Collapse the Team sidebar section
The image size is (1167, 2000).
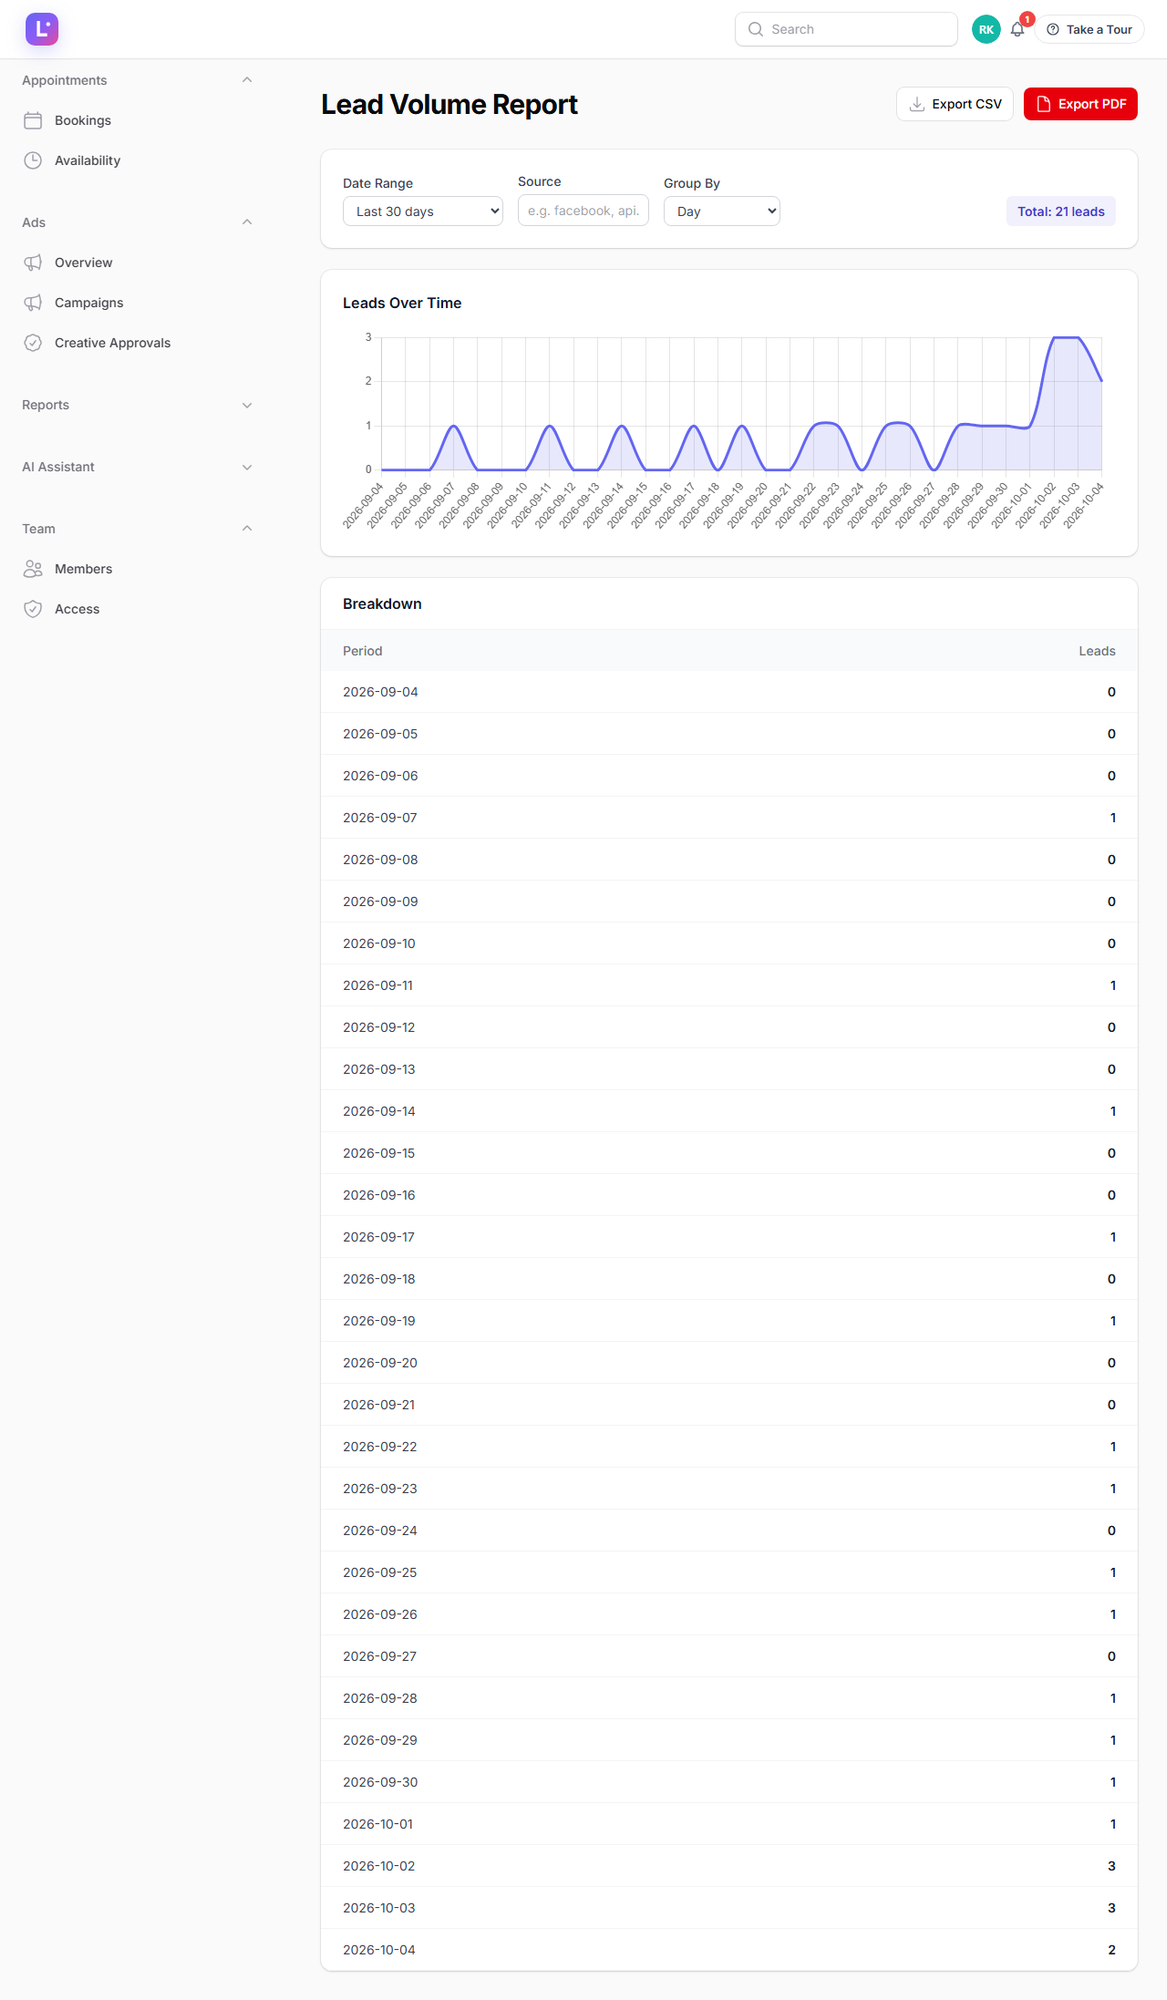(138, 529)
